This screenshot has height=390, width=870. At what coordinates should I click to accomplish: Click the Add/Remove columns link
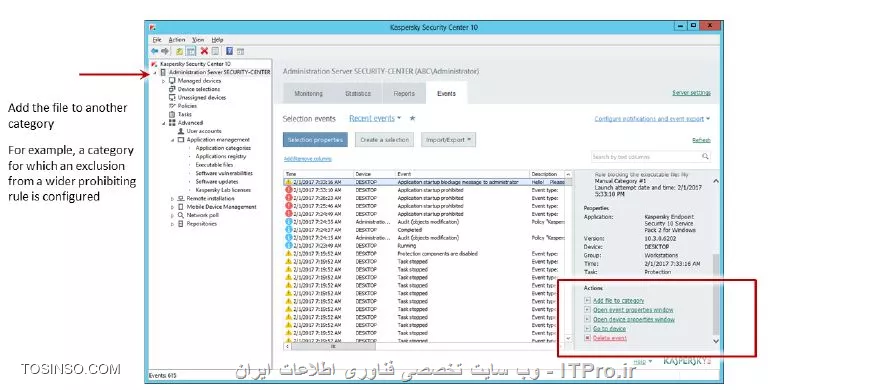pos(307,159)
